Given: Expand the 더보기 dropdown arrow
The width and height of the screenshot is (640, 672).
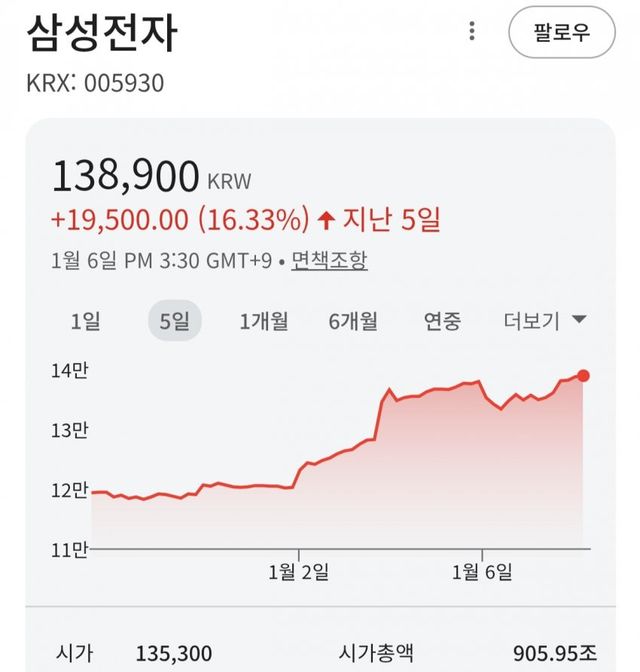Looking at the screenshot, I should (578, 321).
